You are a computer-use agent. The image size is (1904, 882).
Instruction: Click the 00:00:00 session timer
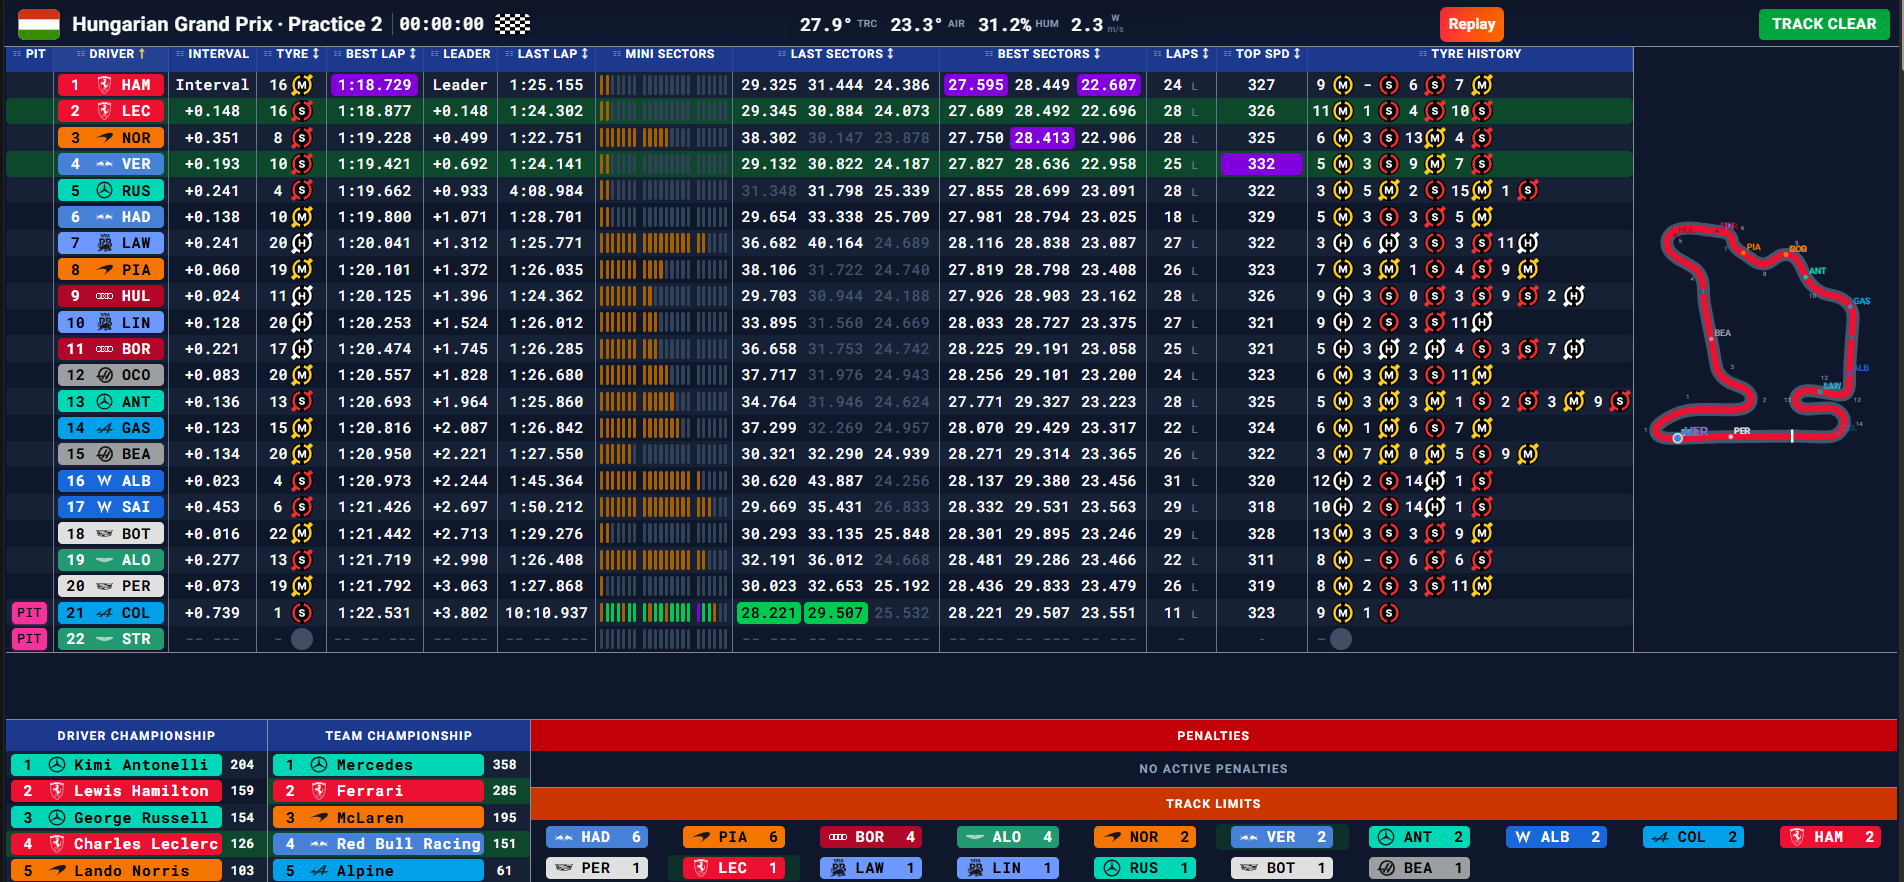click(x=441, y=24)
